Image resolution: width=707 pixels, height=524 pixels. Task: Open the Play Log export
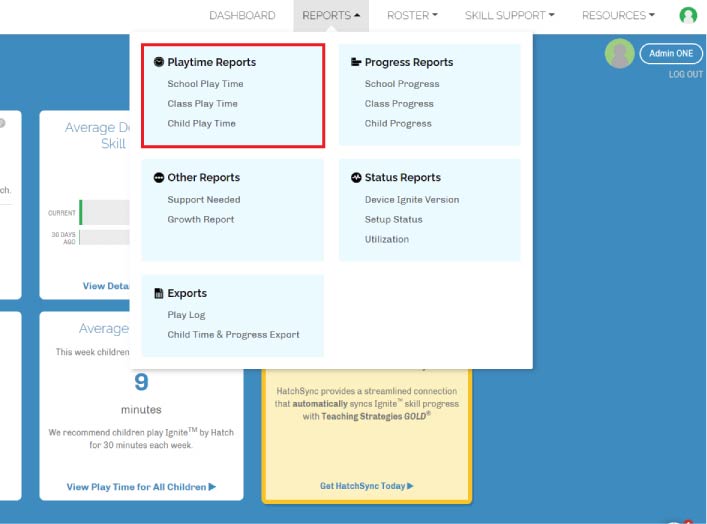[x=186, y=315]
